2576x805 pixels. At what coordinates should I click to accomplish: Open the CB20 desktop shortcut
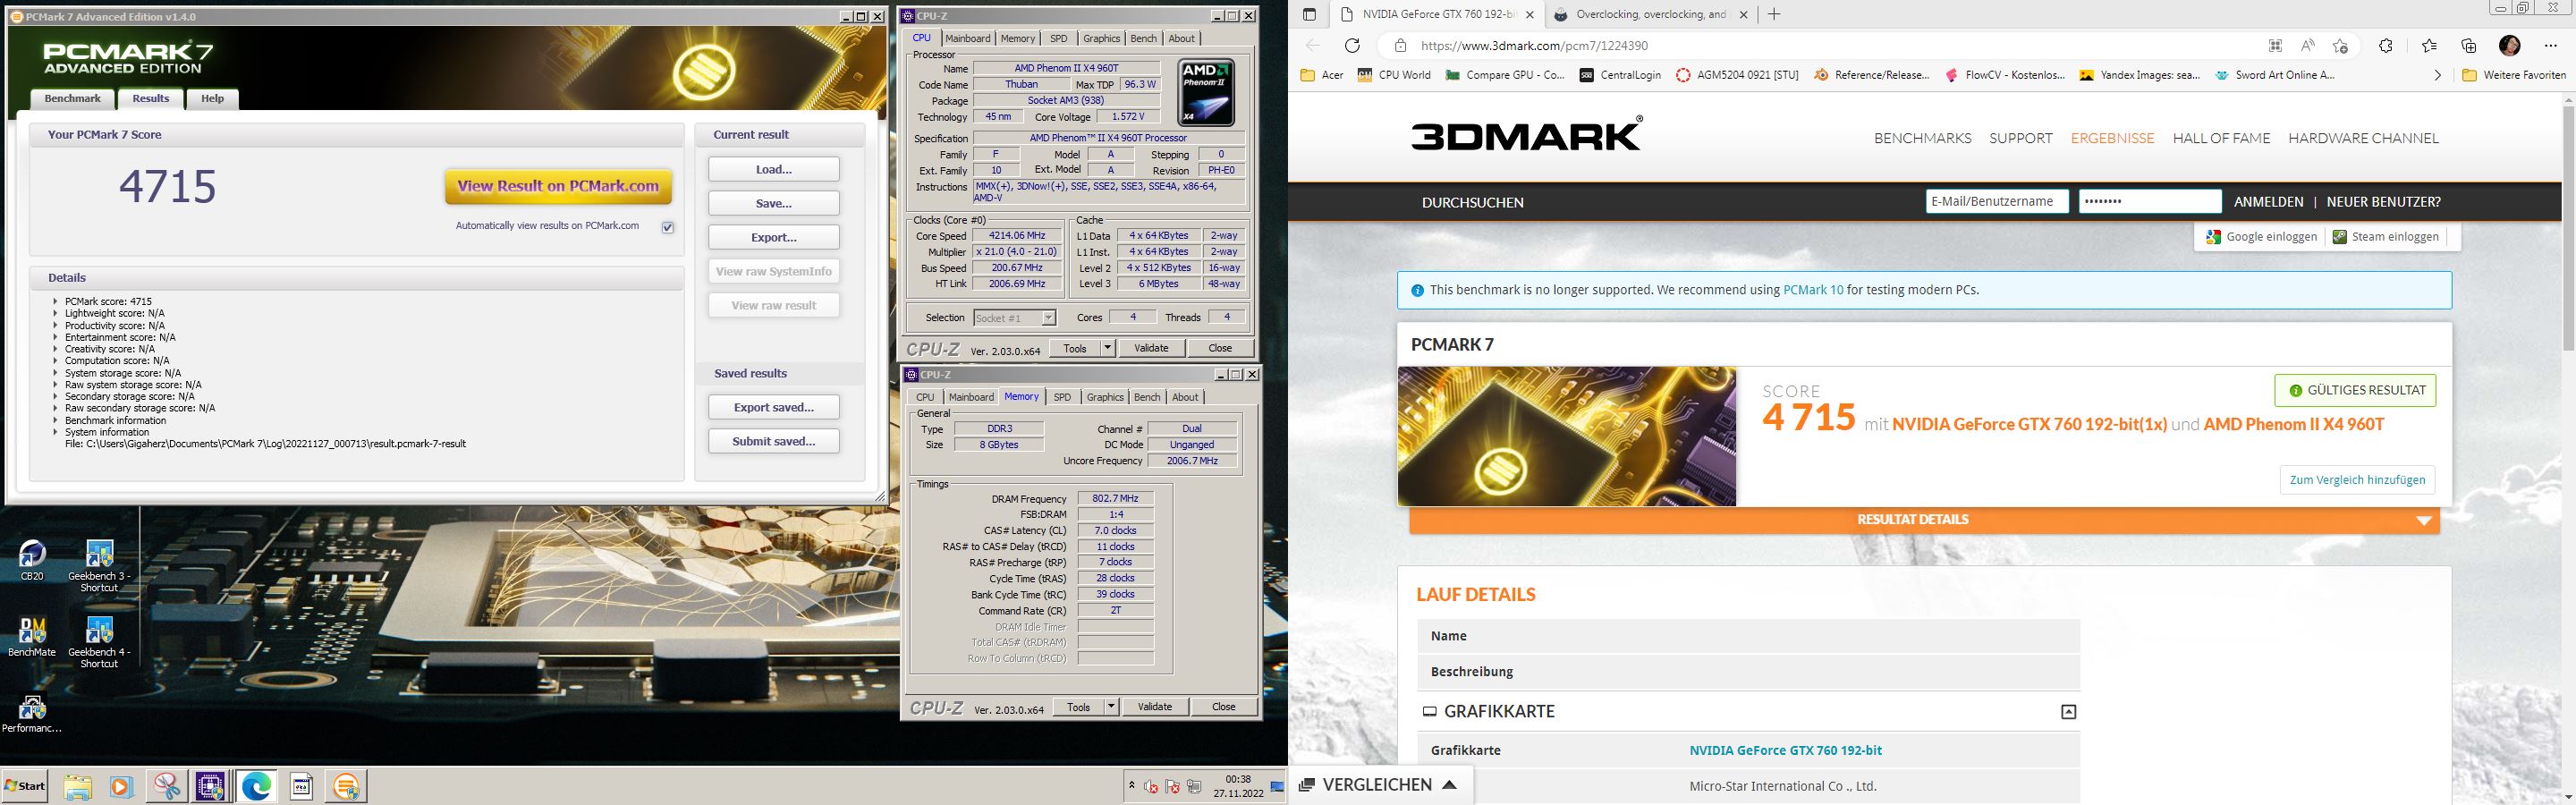point(32,560)
